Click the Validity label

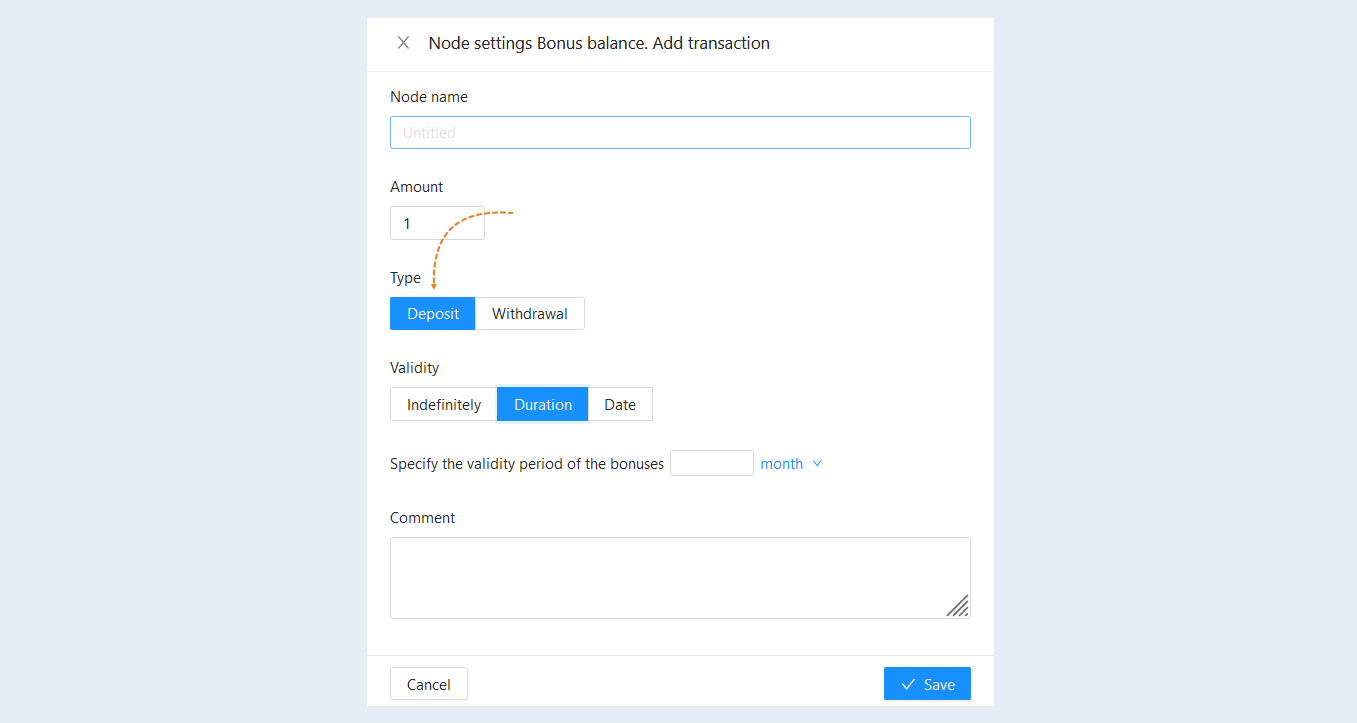(415, 368)
